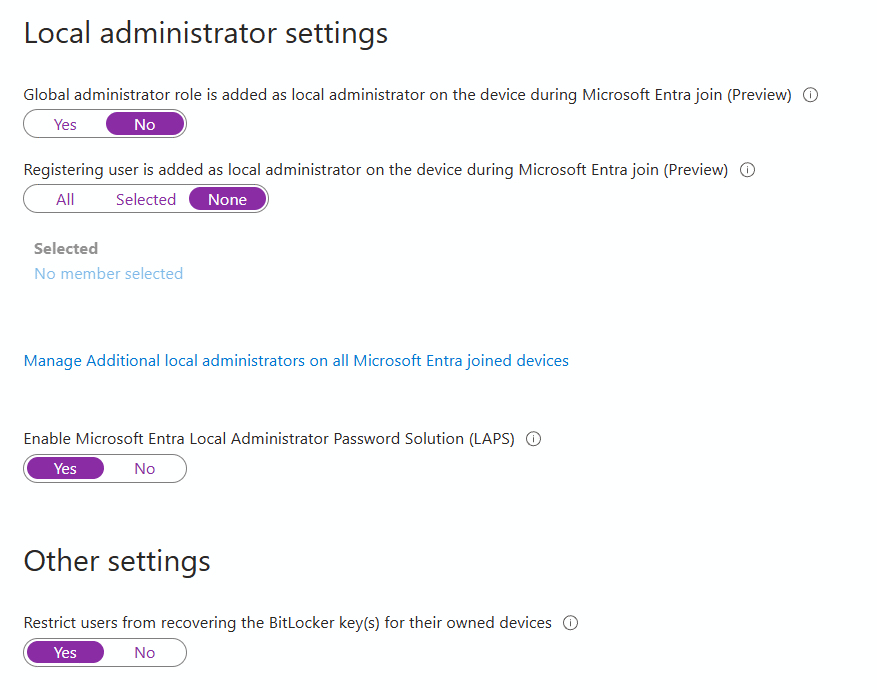Open info tooltip for Global administrator role setting
Viewport: 877px width, 690px height.
[x=810, y=95]
